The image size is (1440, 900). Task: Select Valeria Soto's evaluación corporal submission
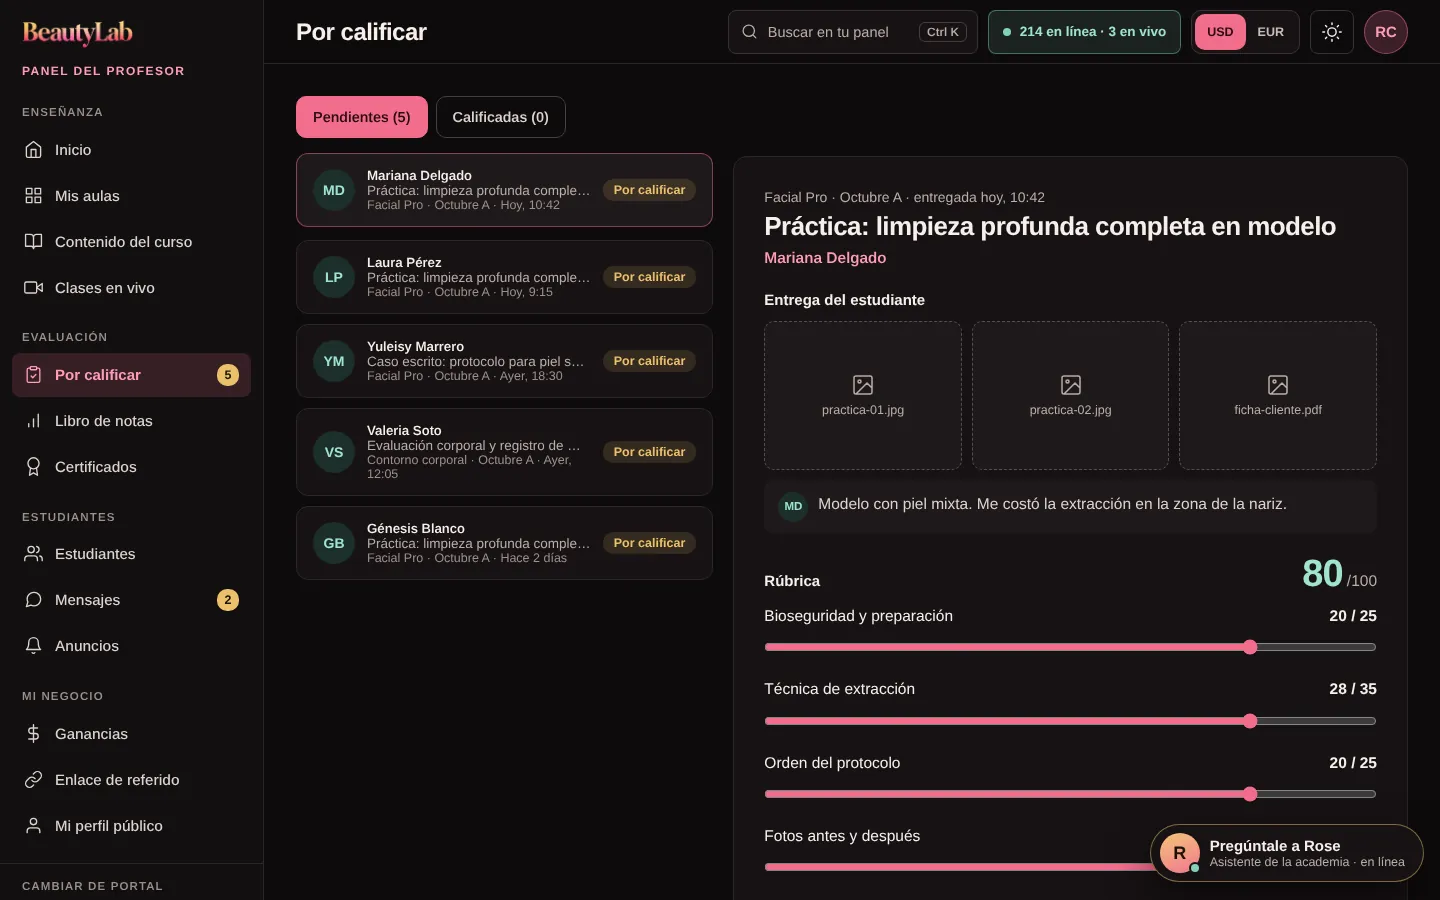(x=504, y=452)
